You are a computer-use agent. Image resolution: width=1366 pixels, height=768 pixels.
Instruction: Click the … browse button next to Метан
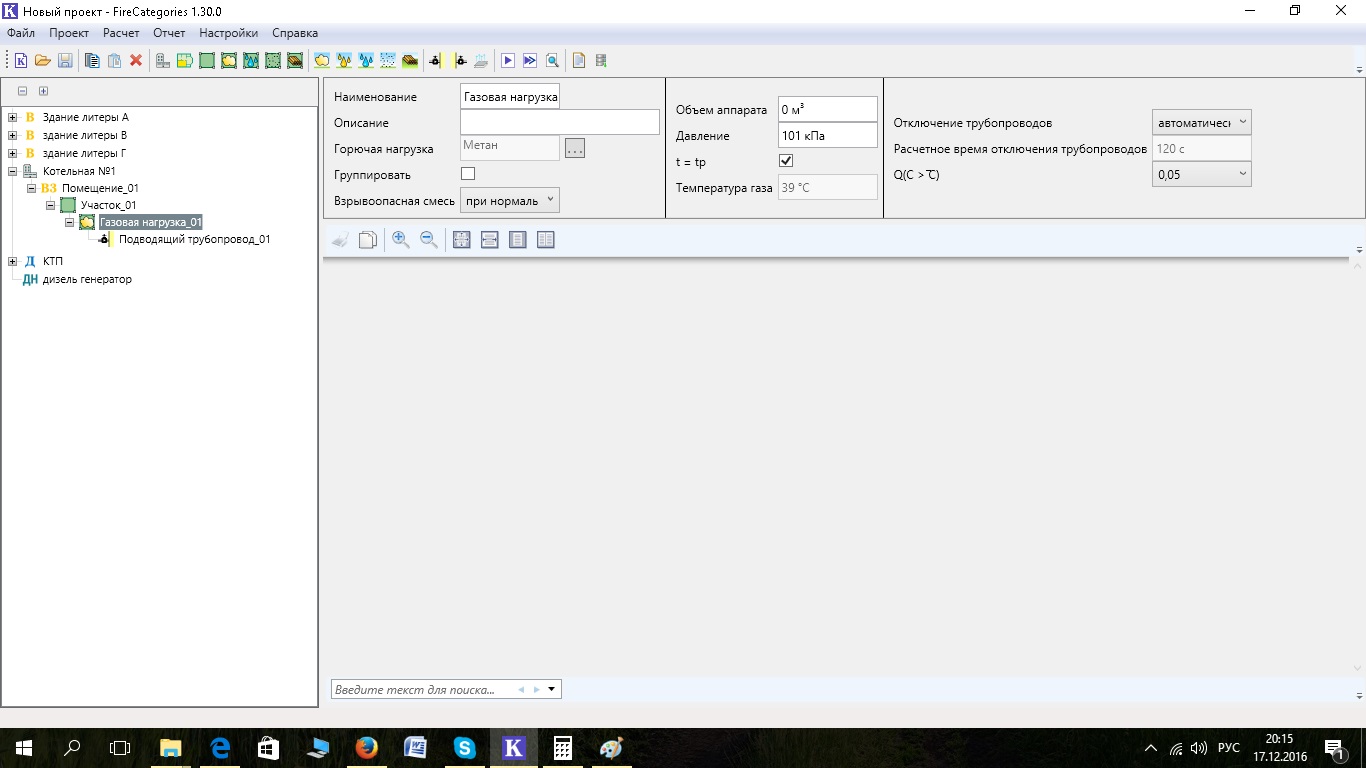click(x=574, y=148)
